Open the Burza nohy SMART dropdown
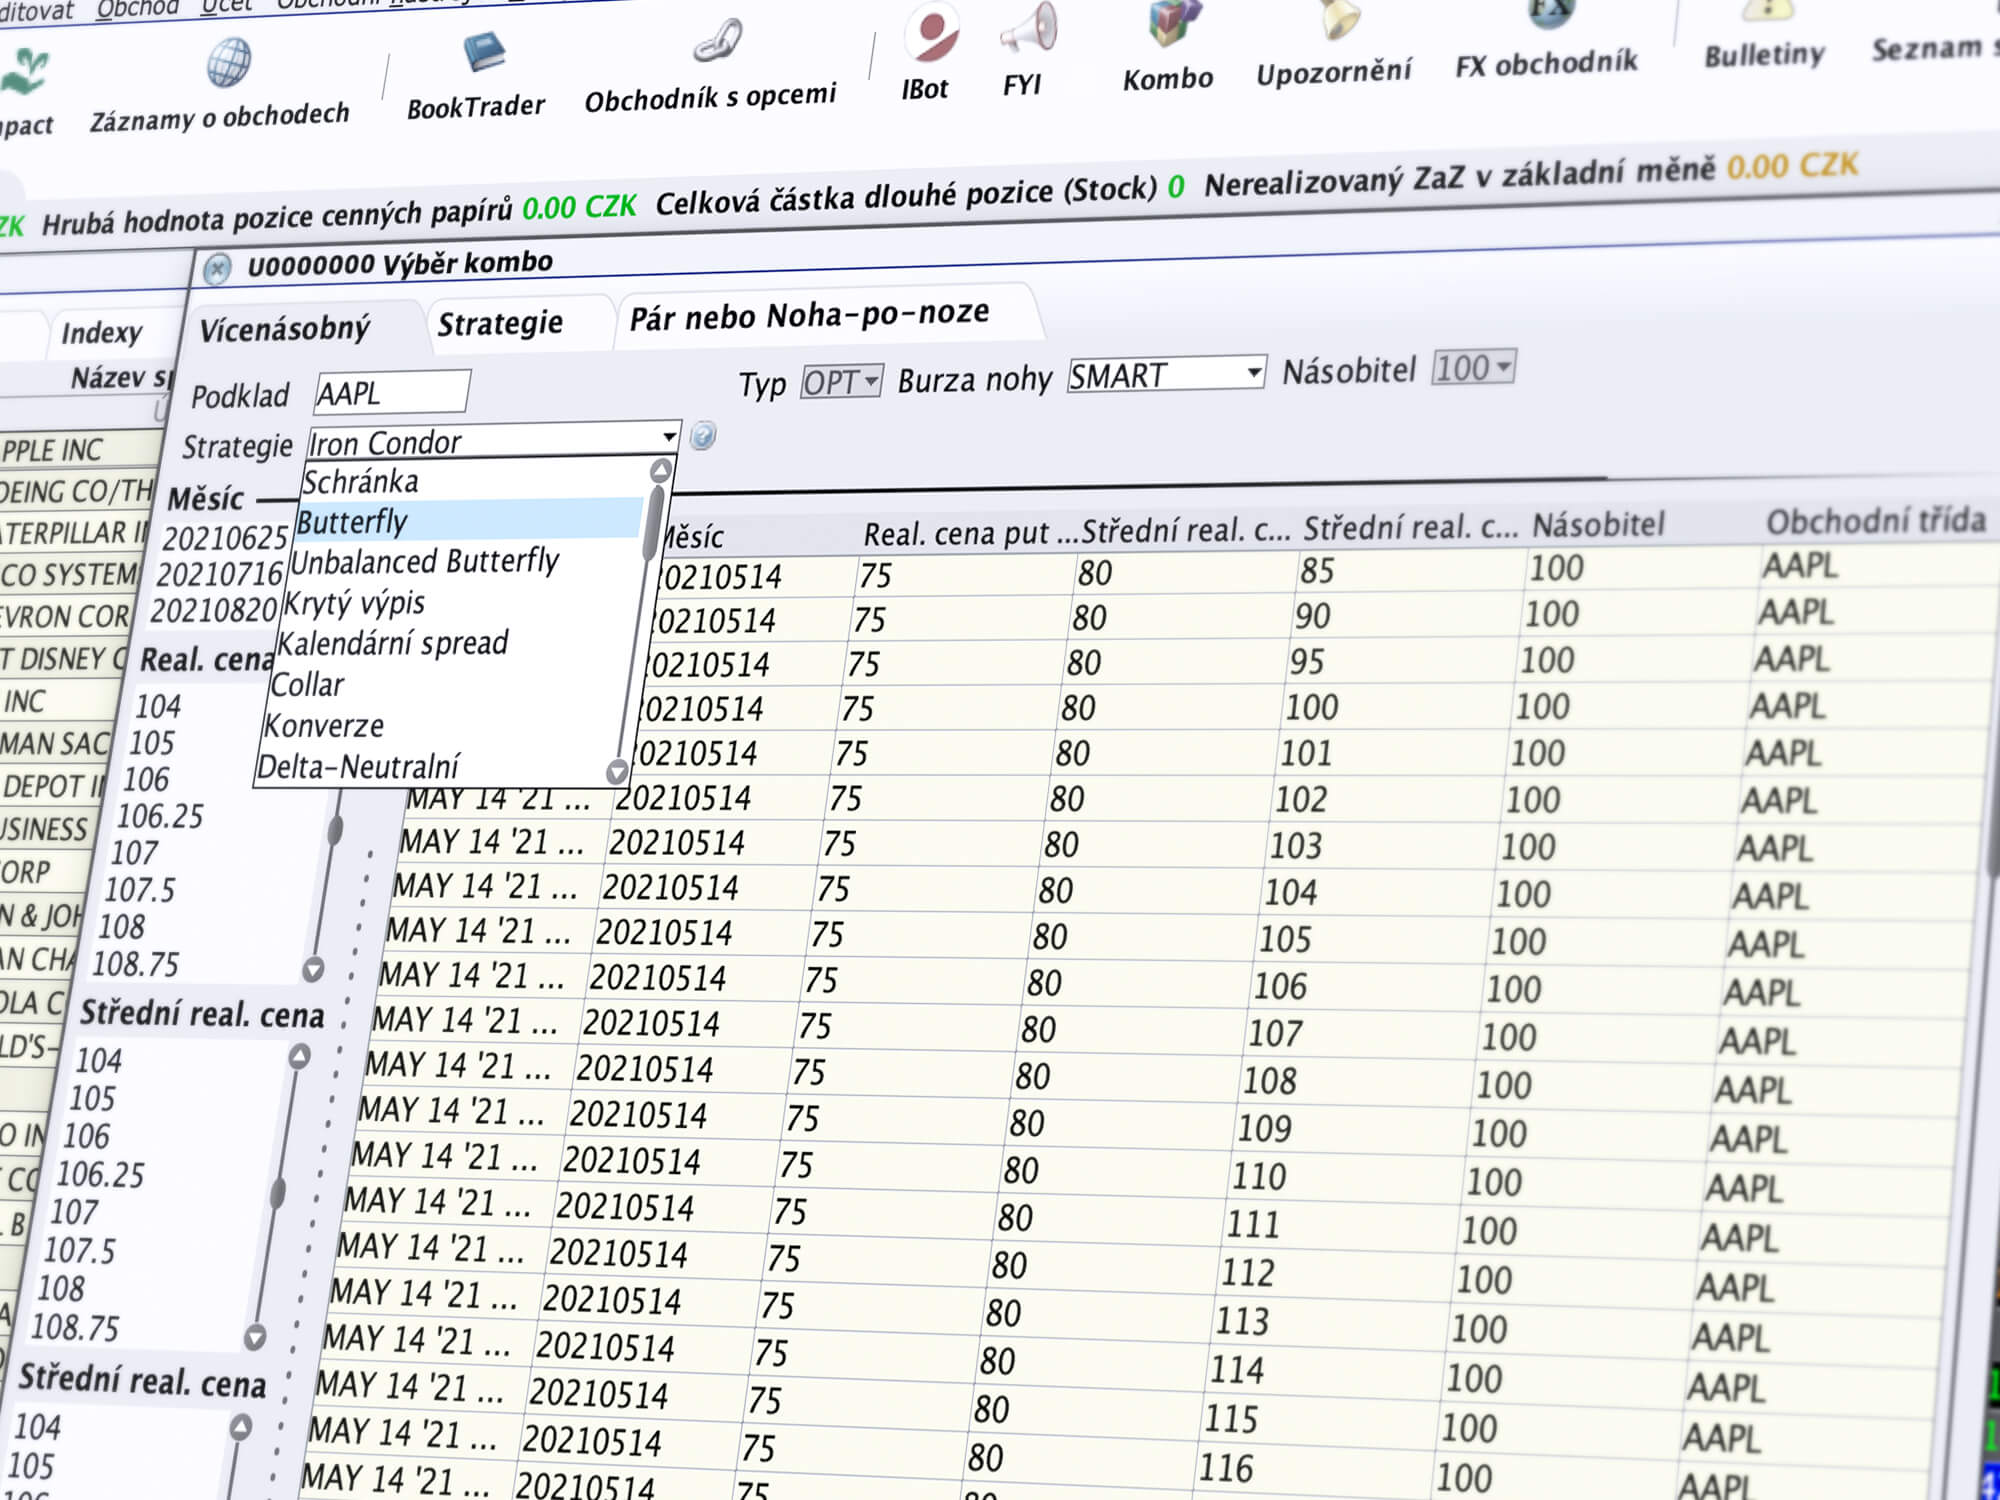The width and height of the screenshot is (2000, 1500). pyautogui.click(x=1166, y=375)
